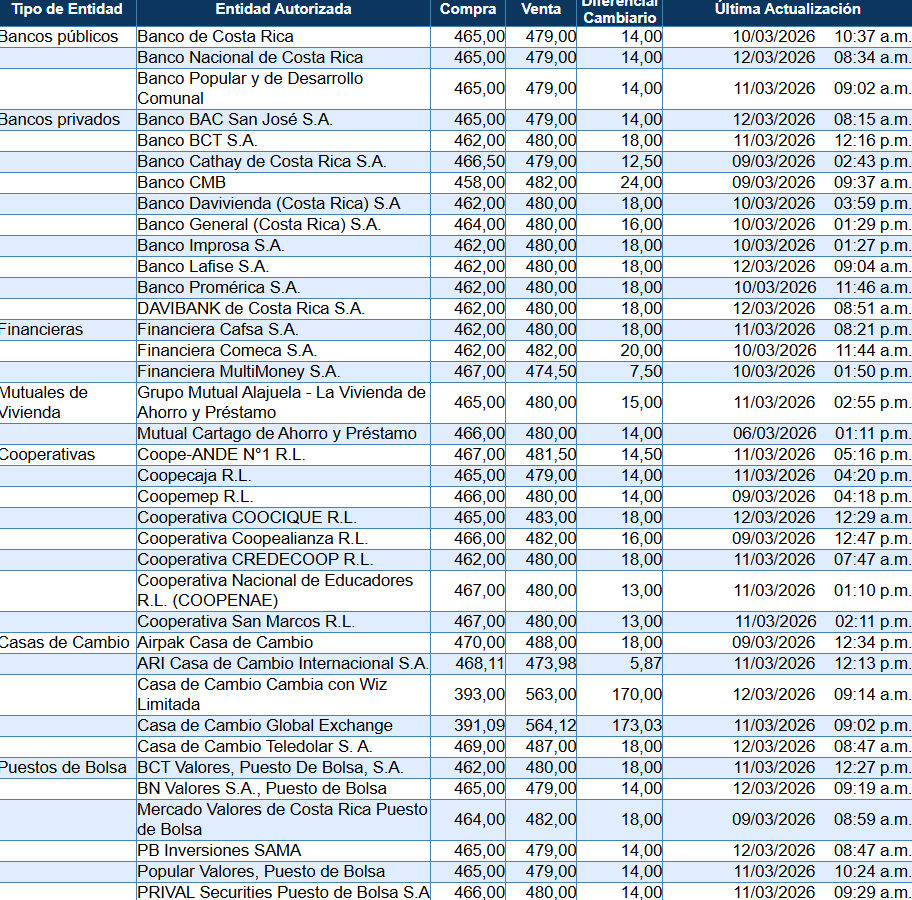Viewport: 912px width, 900px height.
Task: Select Banco CMB entity name
Action: click(x=181, y=183)
